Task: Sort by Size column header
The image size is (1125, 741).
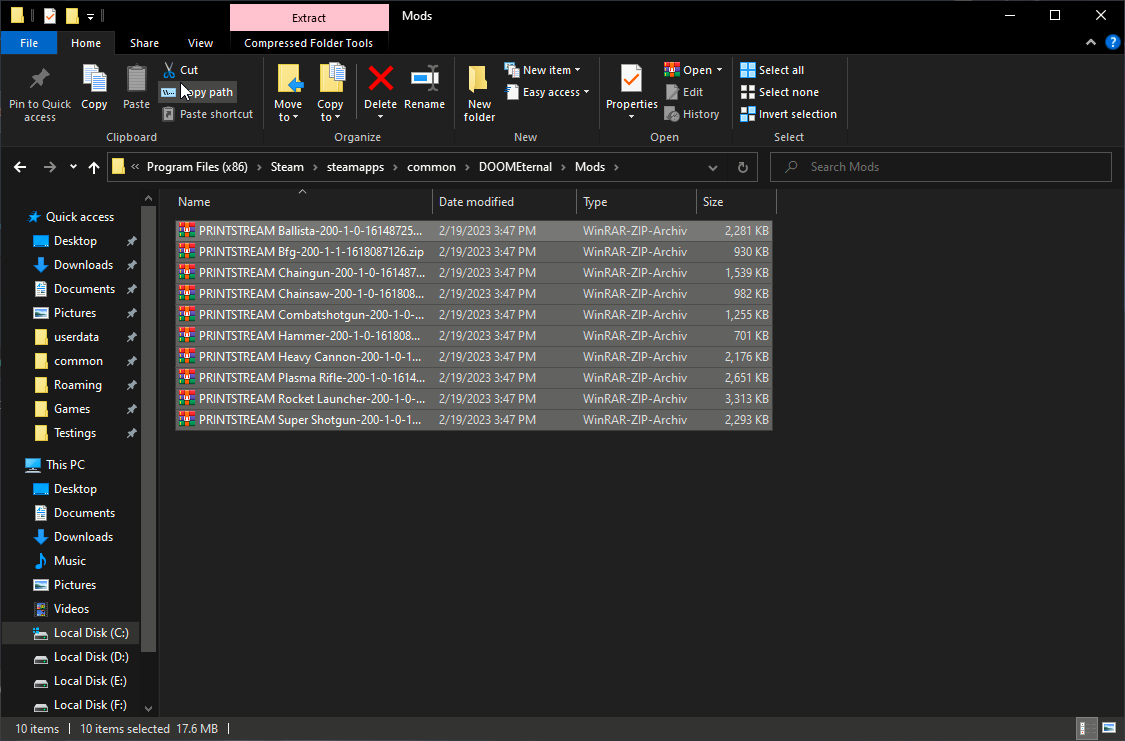Action: pos(736,202)
